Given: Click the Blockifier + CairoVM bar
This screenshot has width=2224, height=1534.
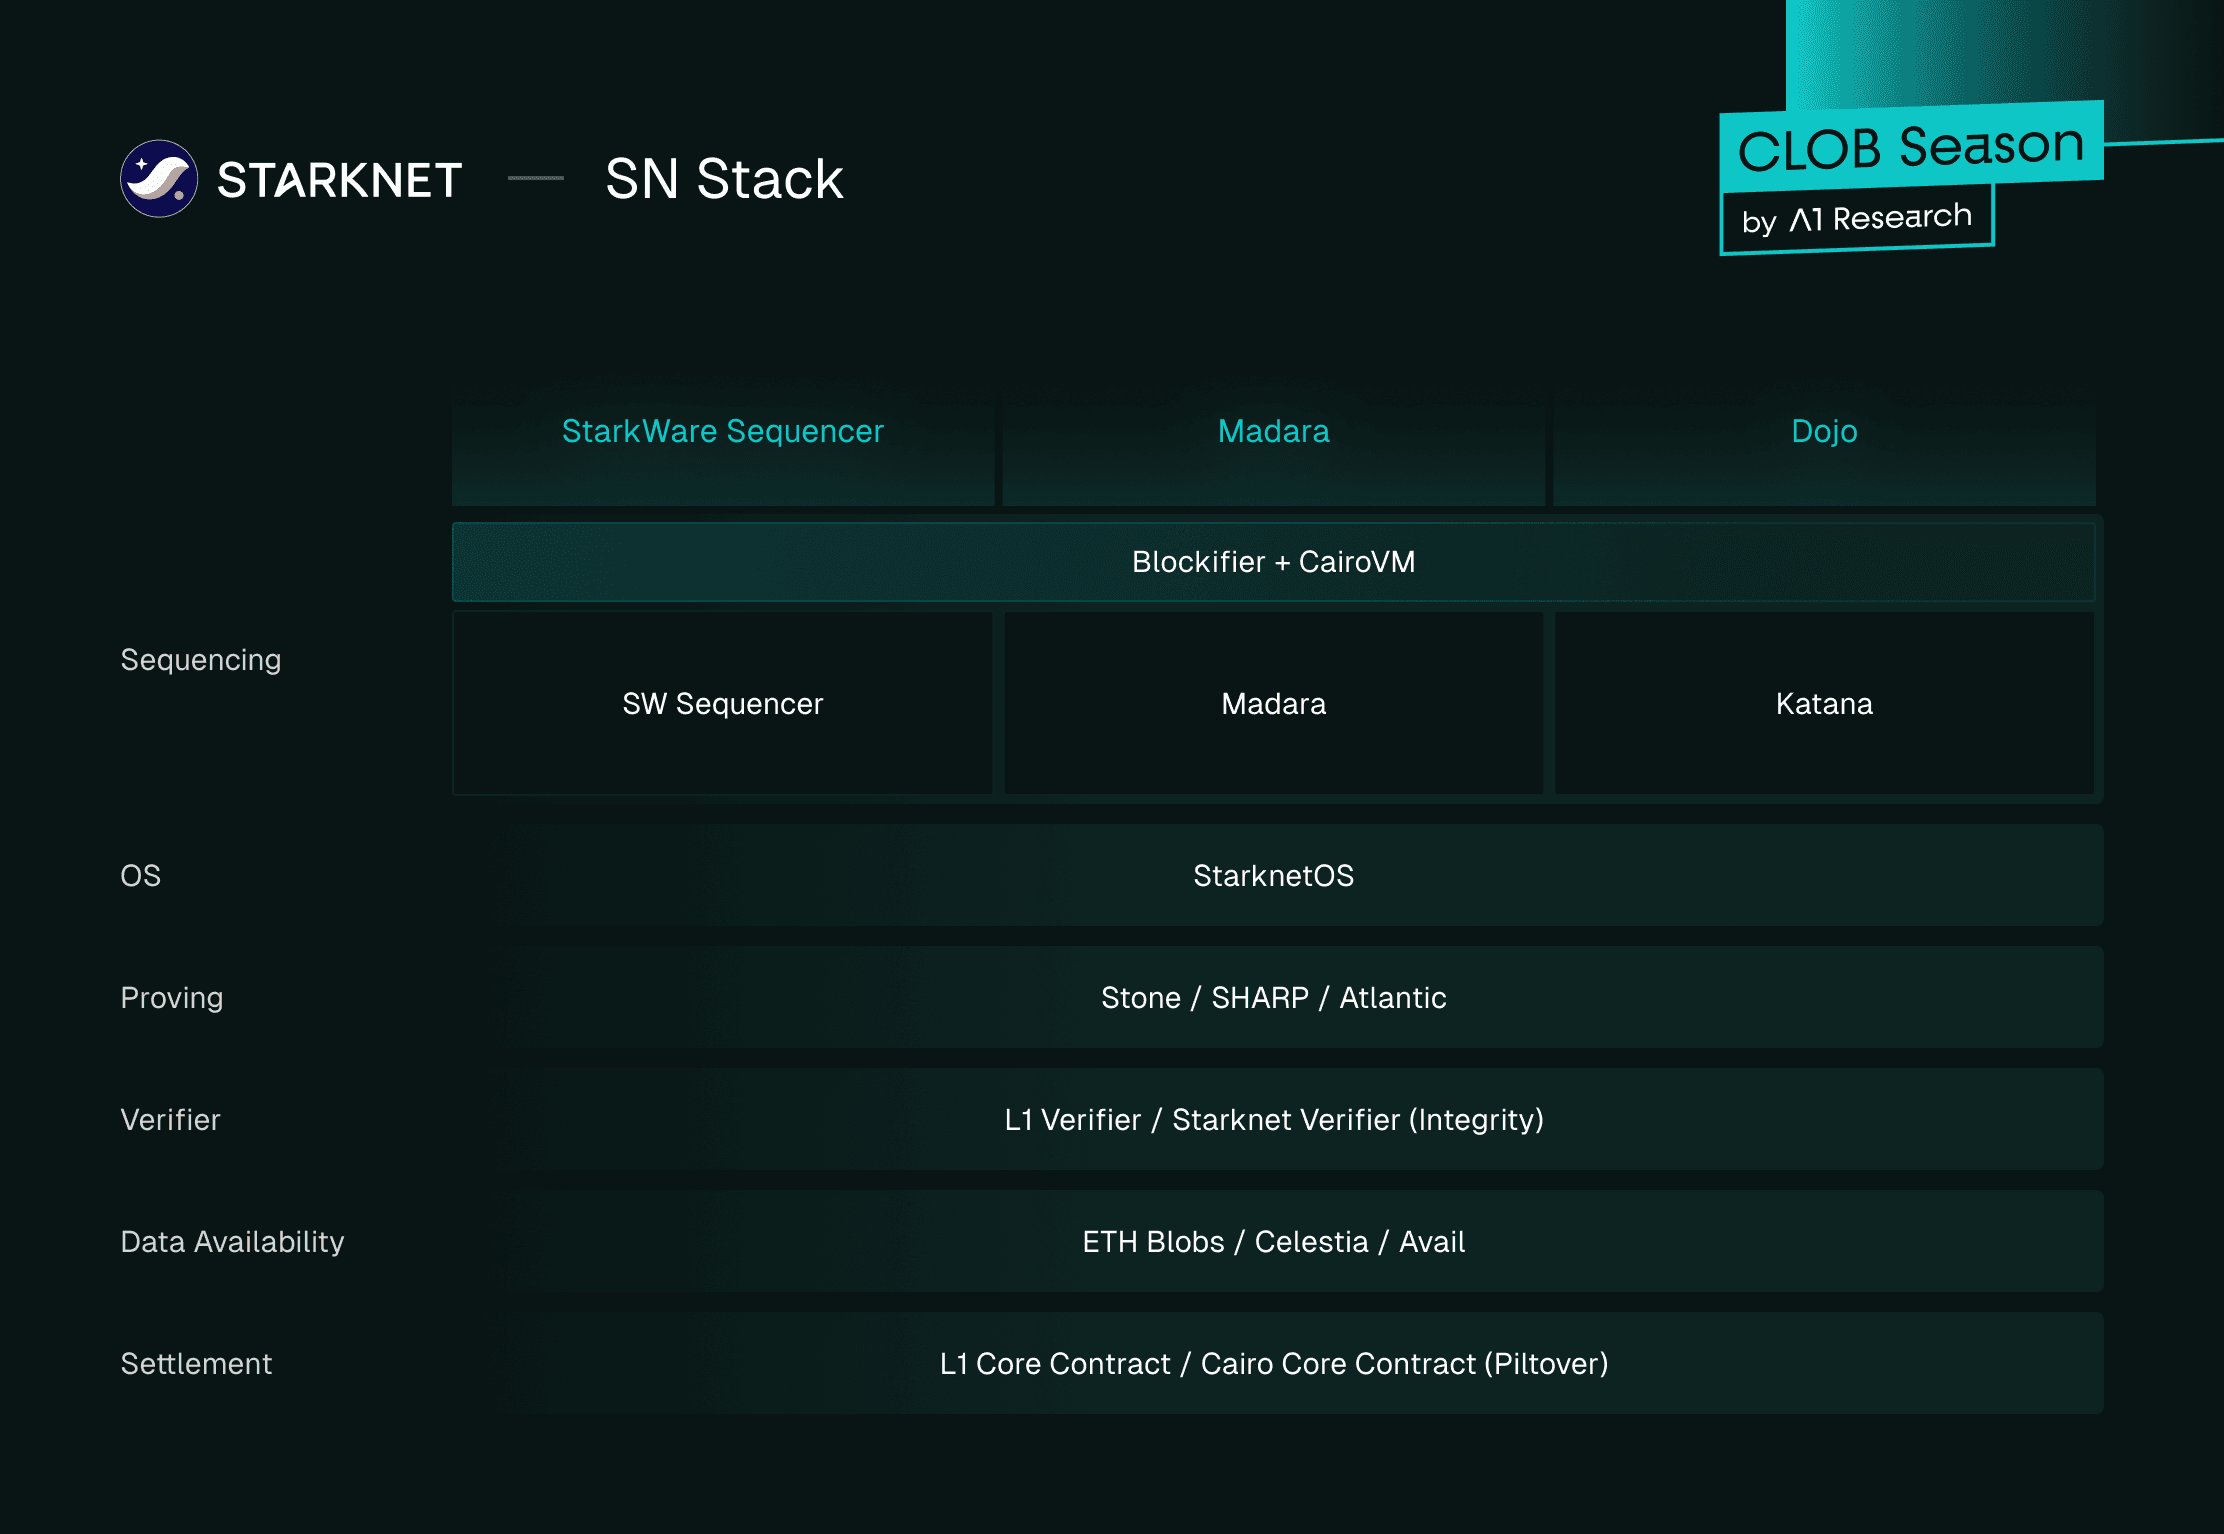Looking at the screenshot, I should [1273, 562].
